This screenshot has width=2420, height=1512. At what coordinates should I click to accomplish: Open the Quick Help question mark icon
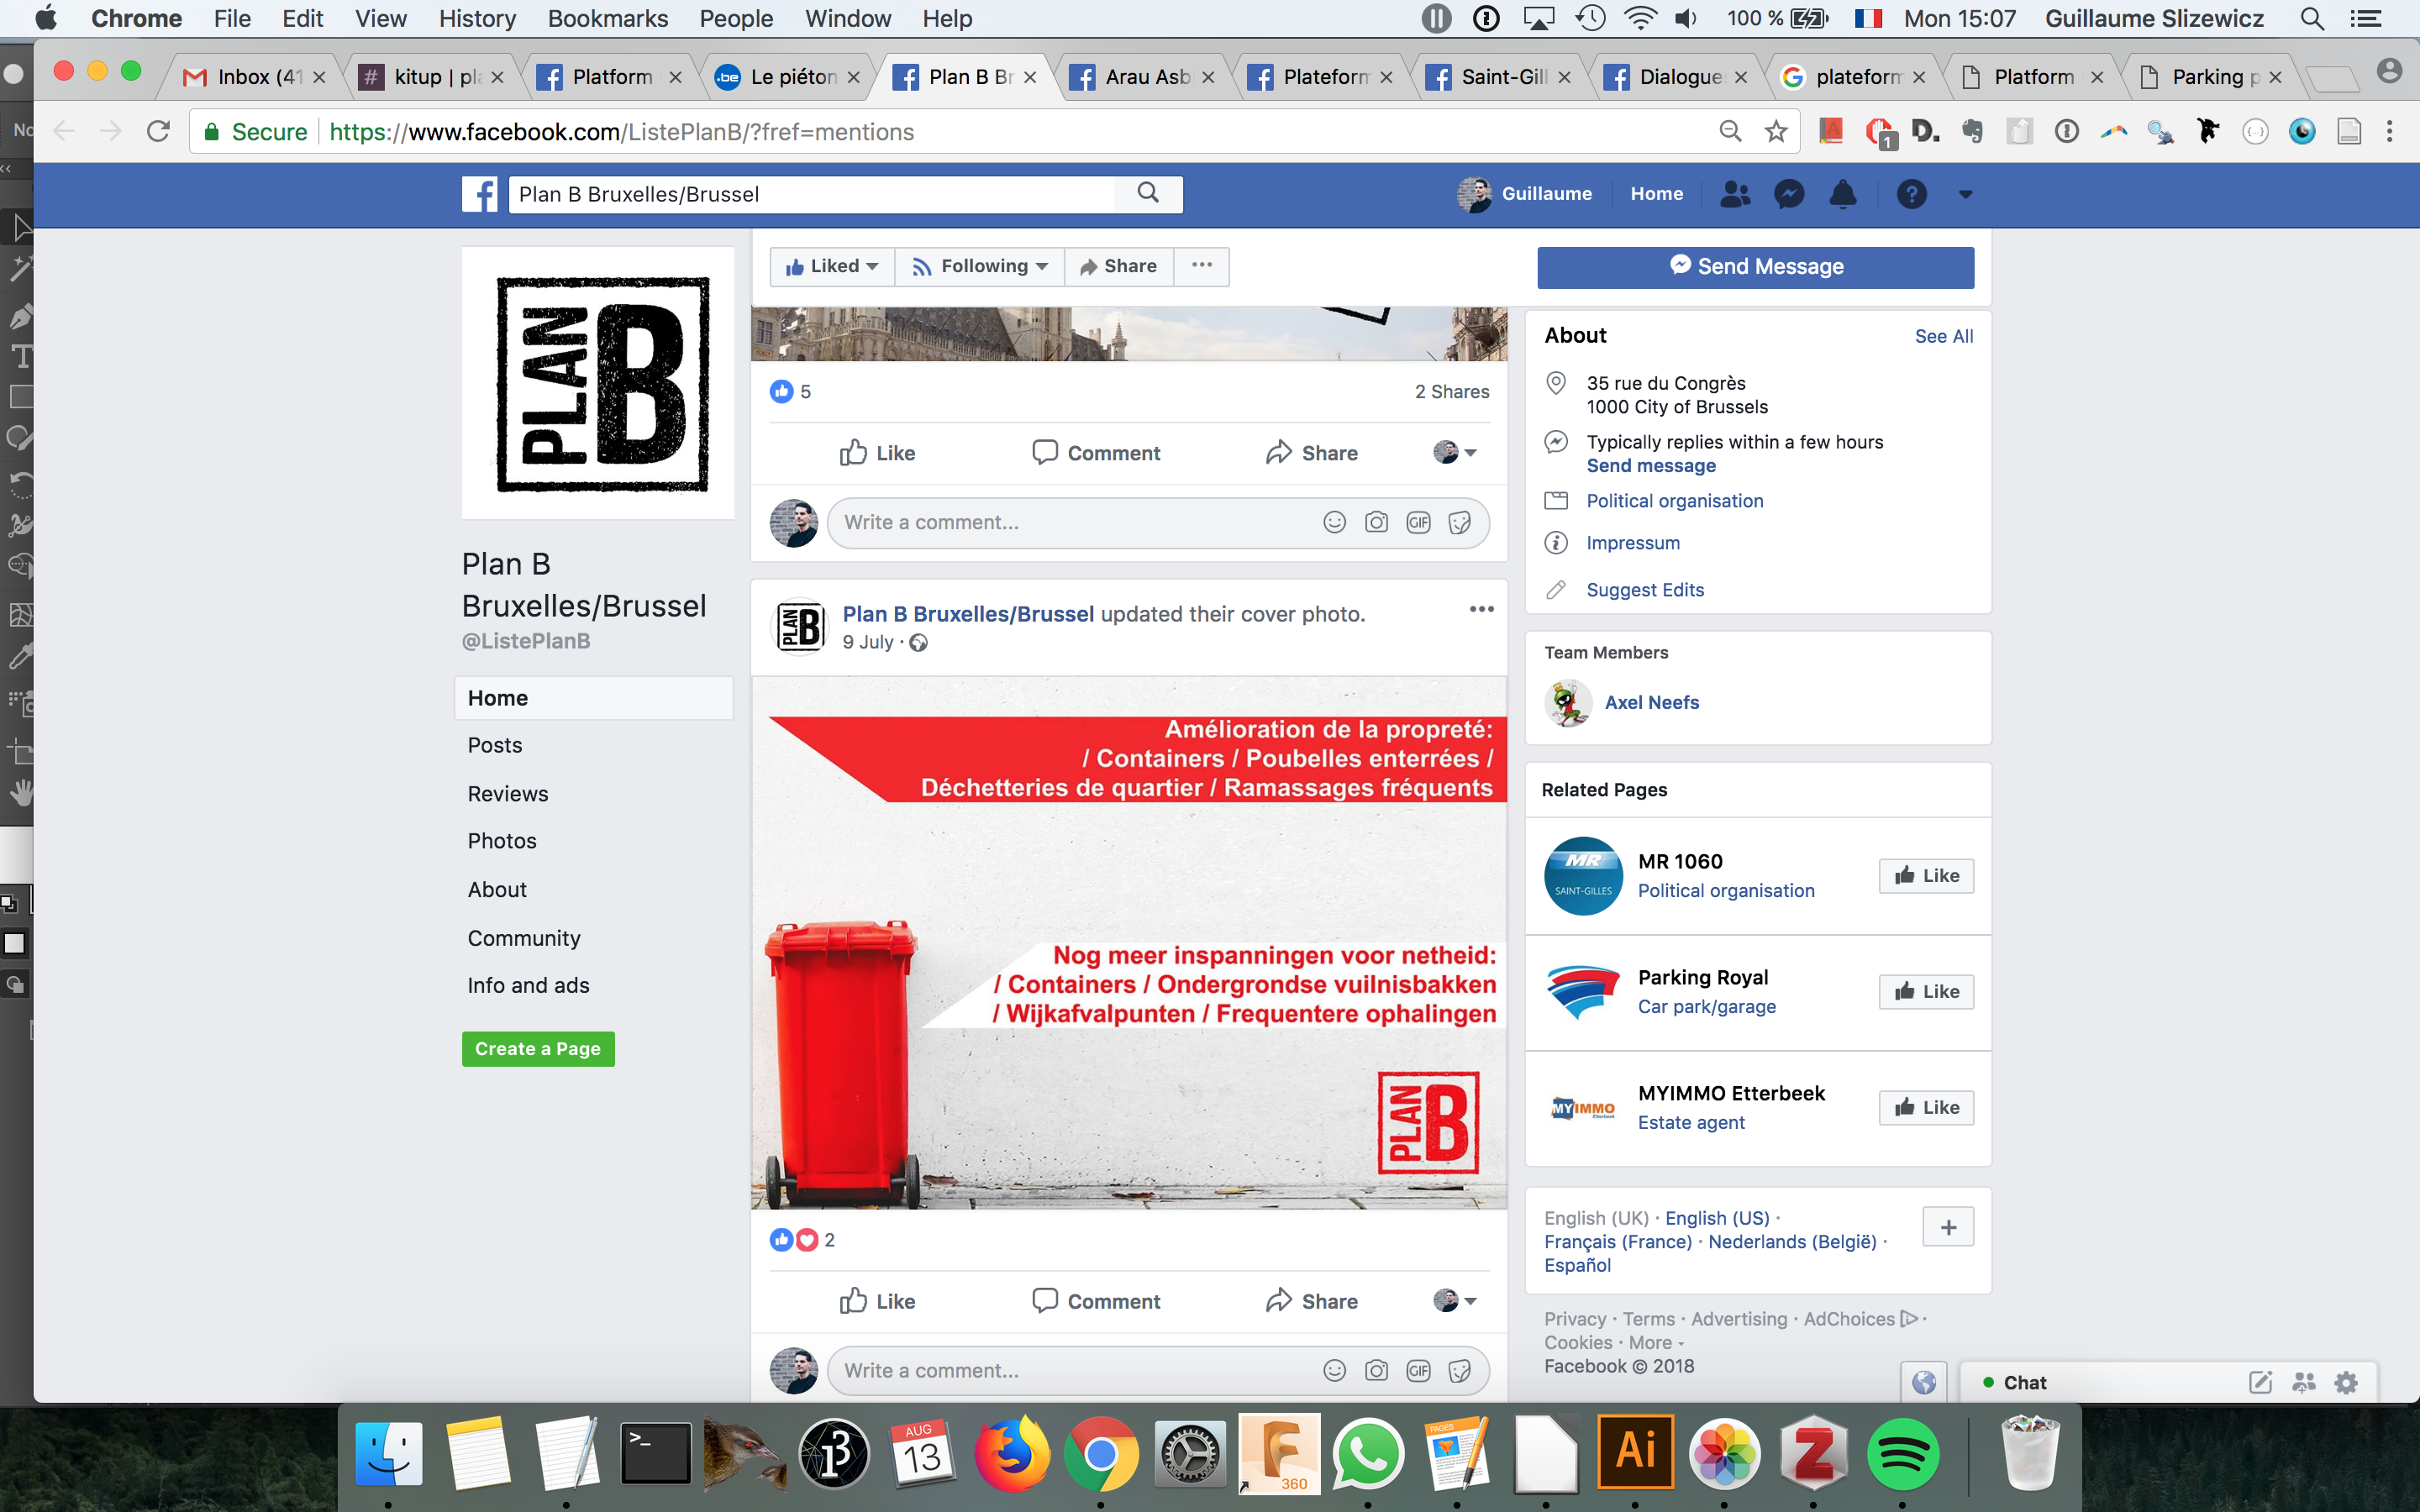[1911, 194]
